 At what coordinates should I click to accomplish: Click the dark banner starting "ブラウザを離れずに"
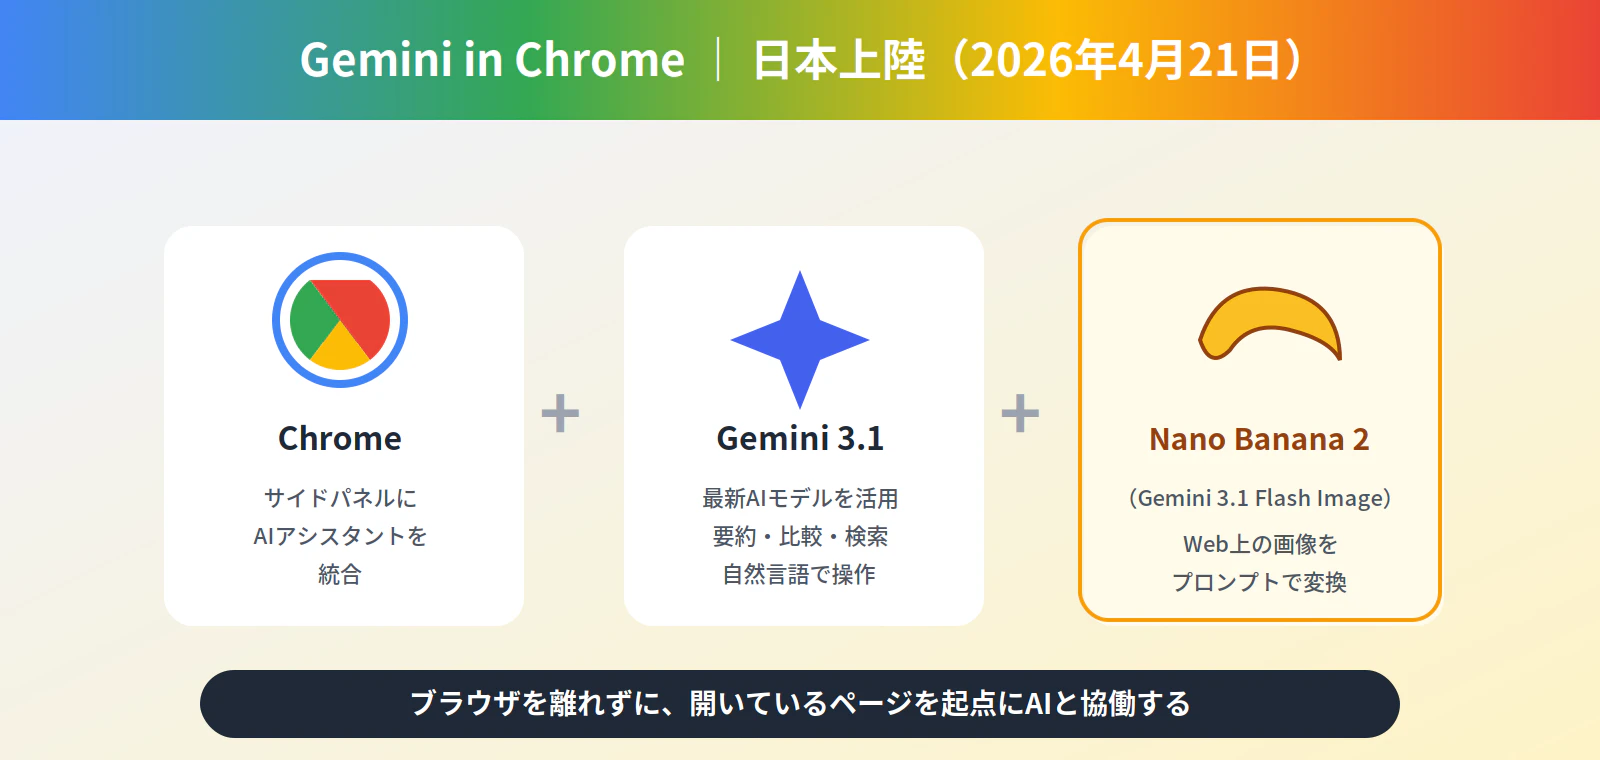click(x=800, y=704)
